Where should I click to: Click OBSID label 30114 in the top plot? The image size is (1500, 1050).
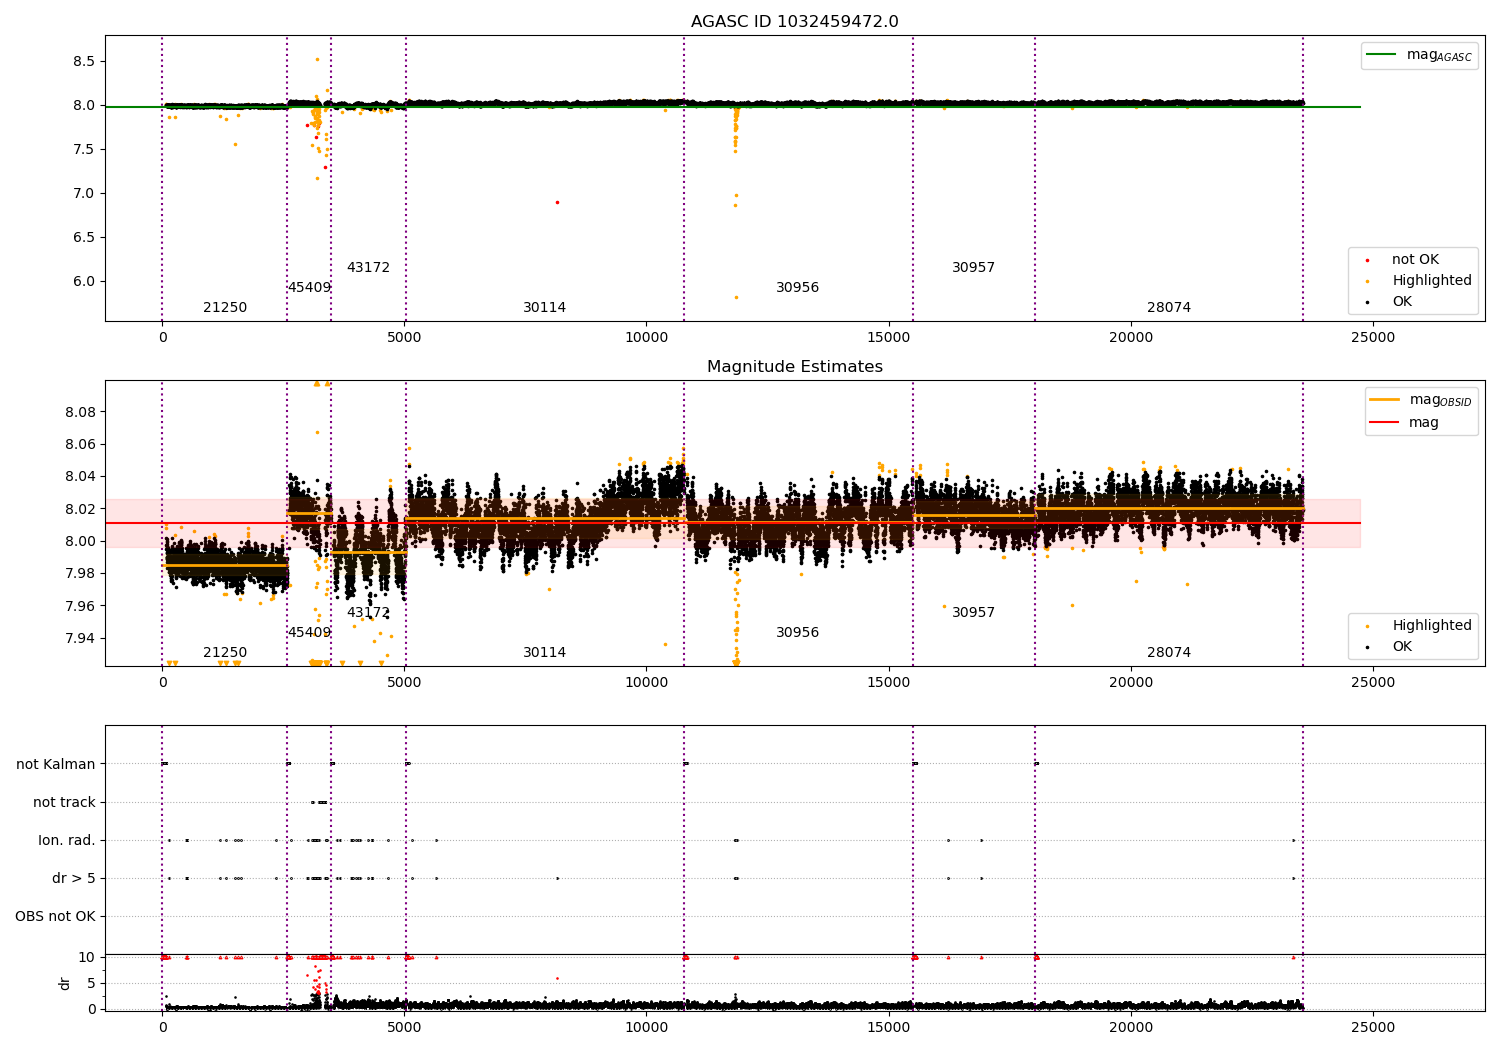pyautogui.click(x=544, y=308)
